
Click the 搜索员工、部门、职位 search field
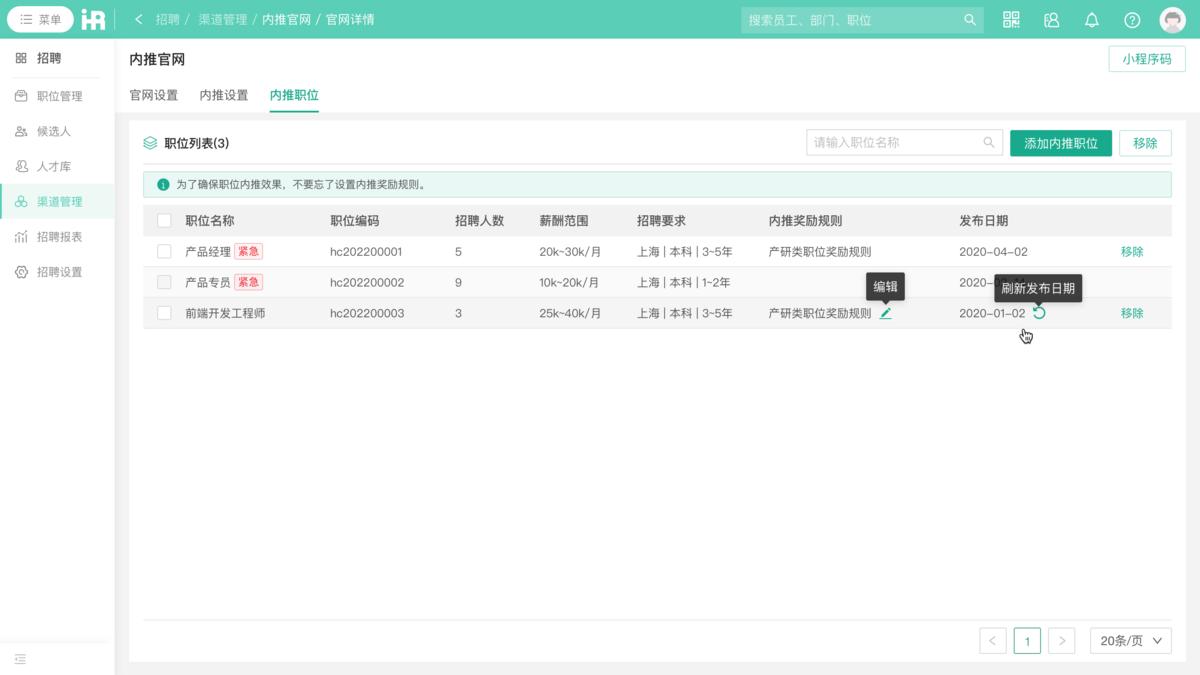pyautogui.click(x=860, y=19)
